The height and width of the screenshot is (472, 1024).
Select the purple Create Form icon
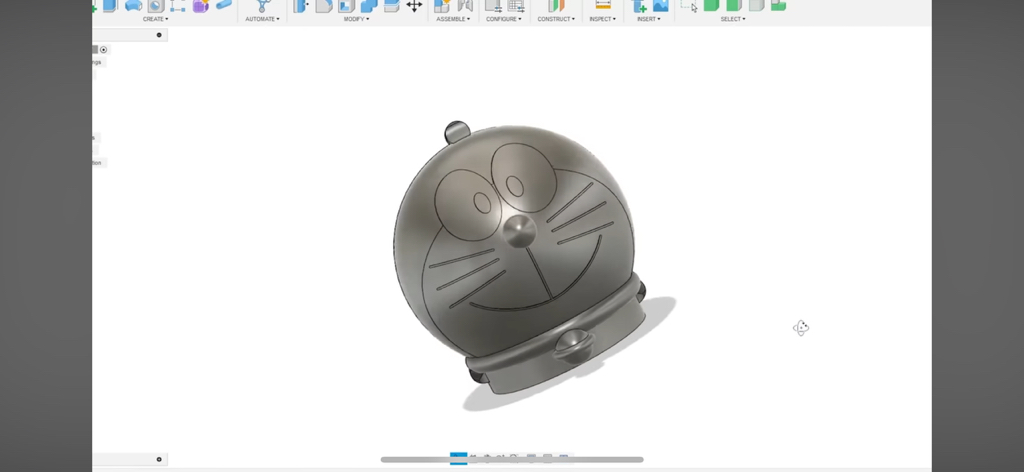200,6
